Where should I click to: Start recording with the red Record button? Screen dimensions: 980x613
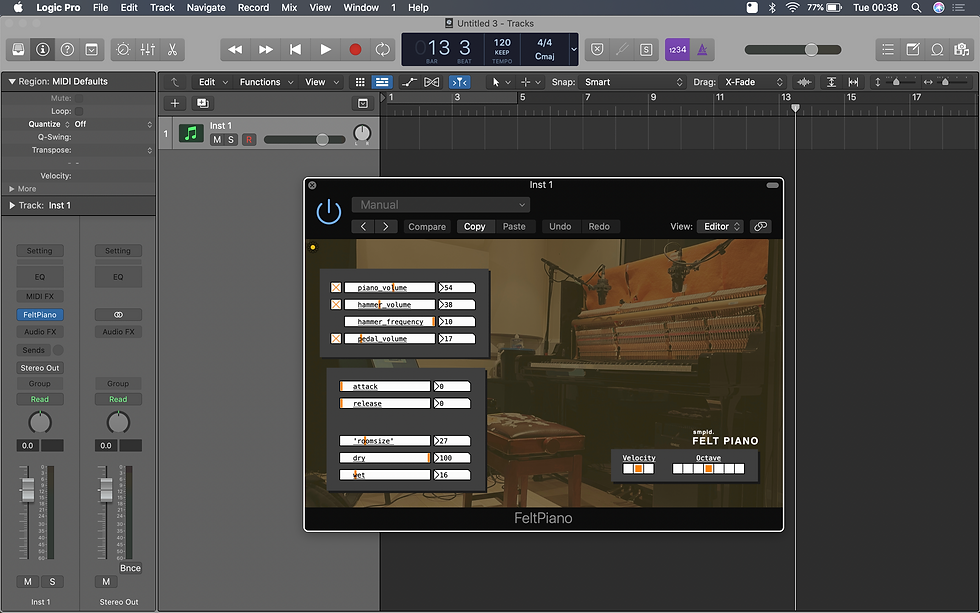(x=355, y=49)
